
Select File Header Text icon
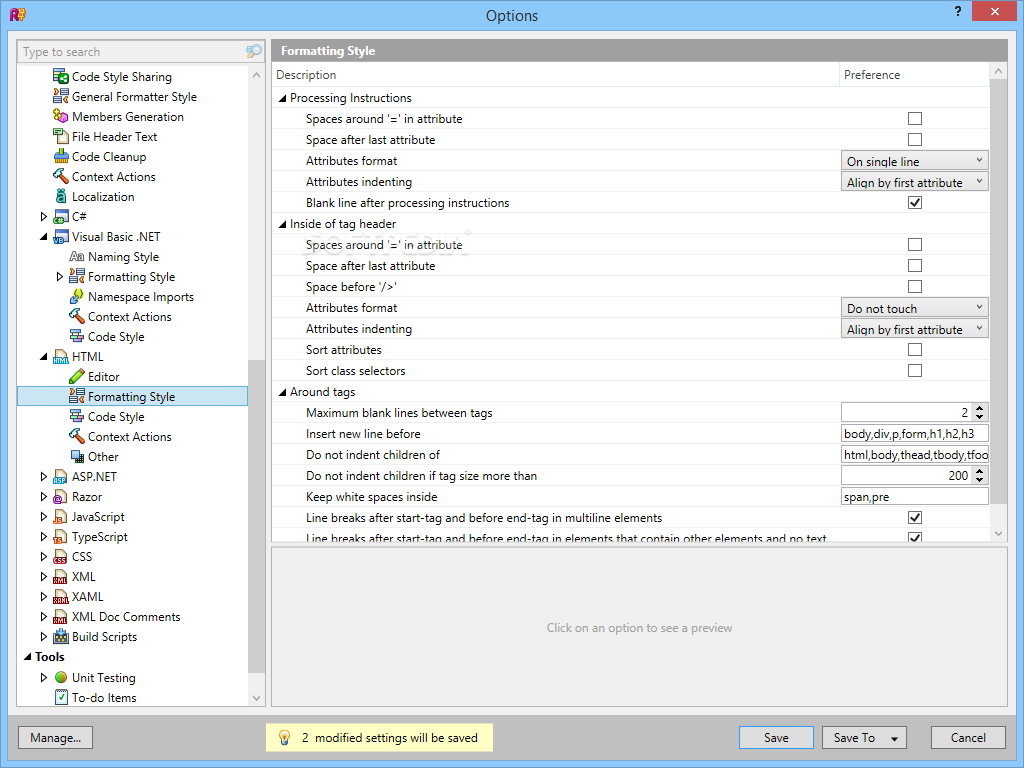click(61, 136)
